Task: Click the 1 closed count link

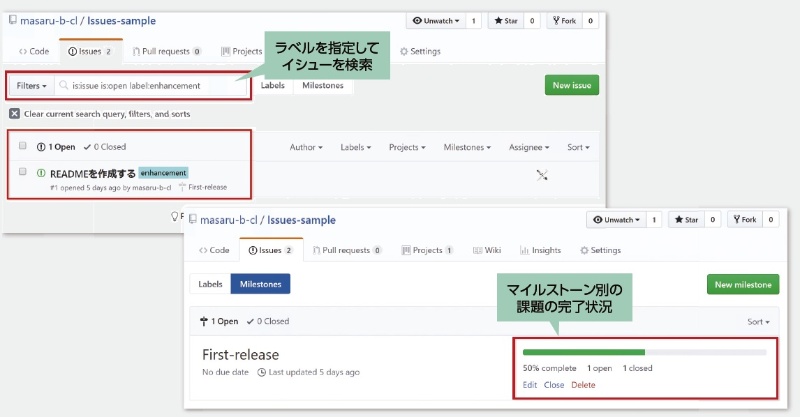Action: coord(637,369)
